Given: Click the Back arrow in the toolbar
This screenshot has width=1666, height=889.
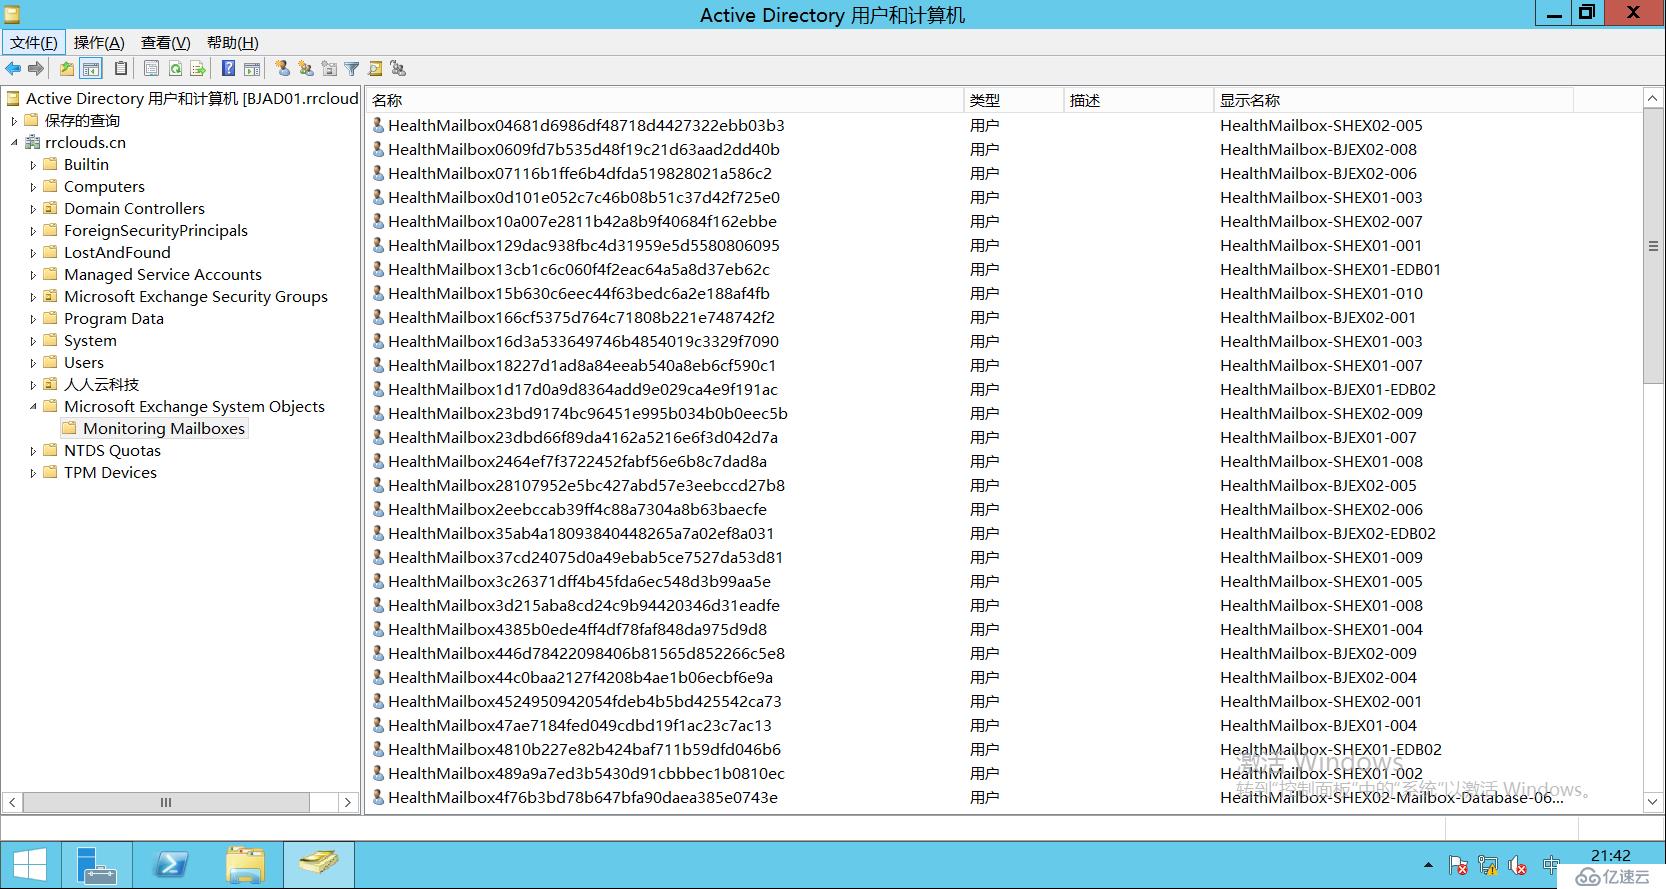Looking at the screenshot, I should point(13,69).
